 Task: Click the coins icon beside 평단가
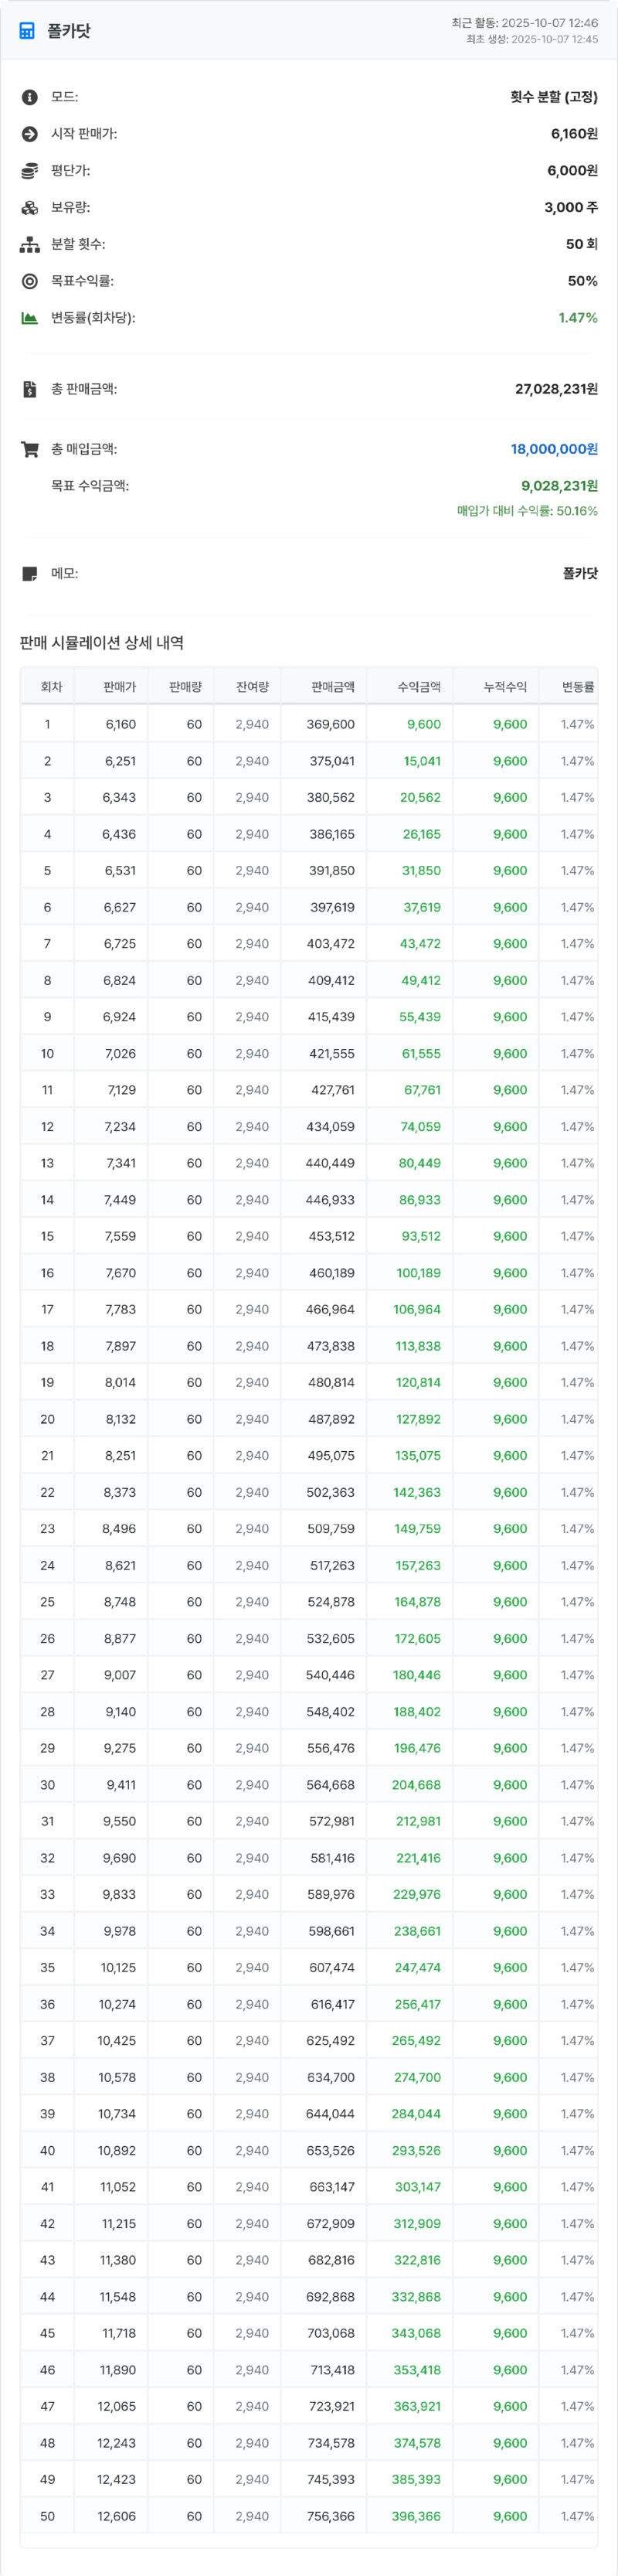point(30,171)
